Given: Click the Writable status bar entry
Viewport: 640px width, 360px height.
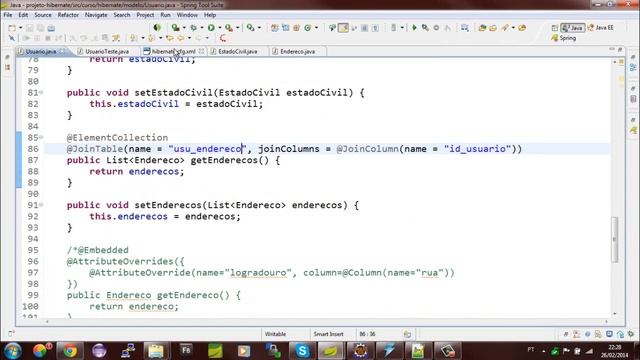Looking at the screenshot, I should (276, 334).
